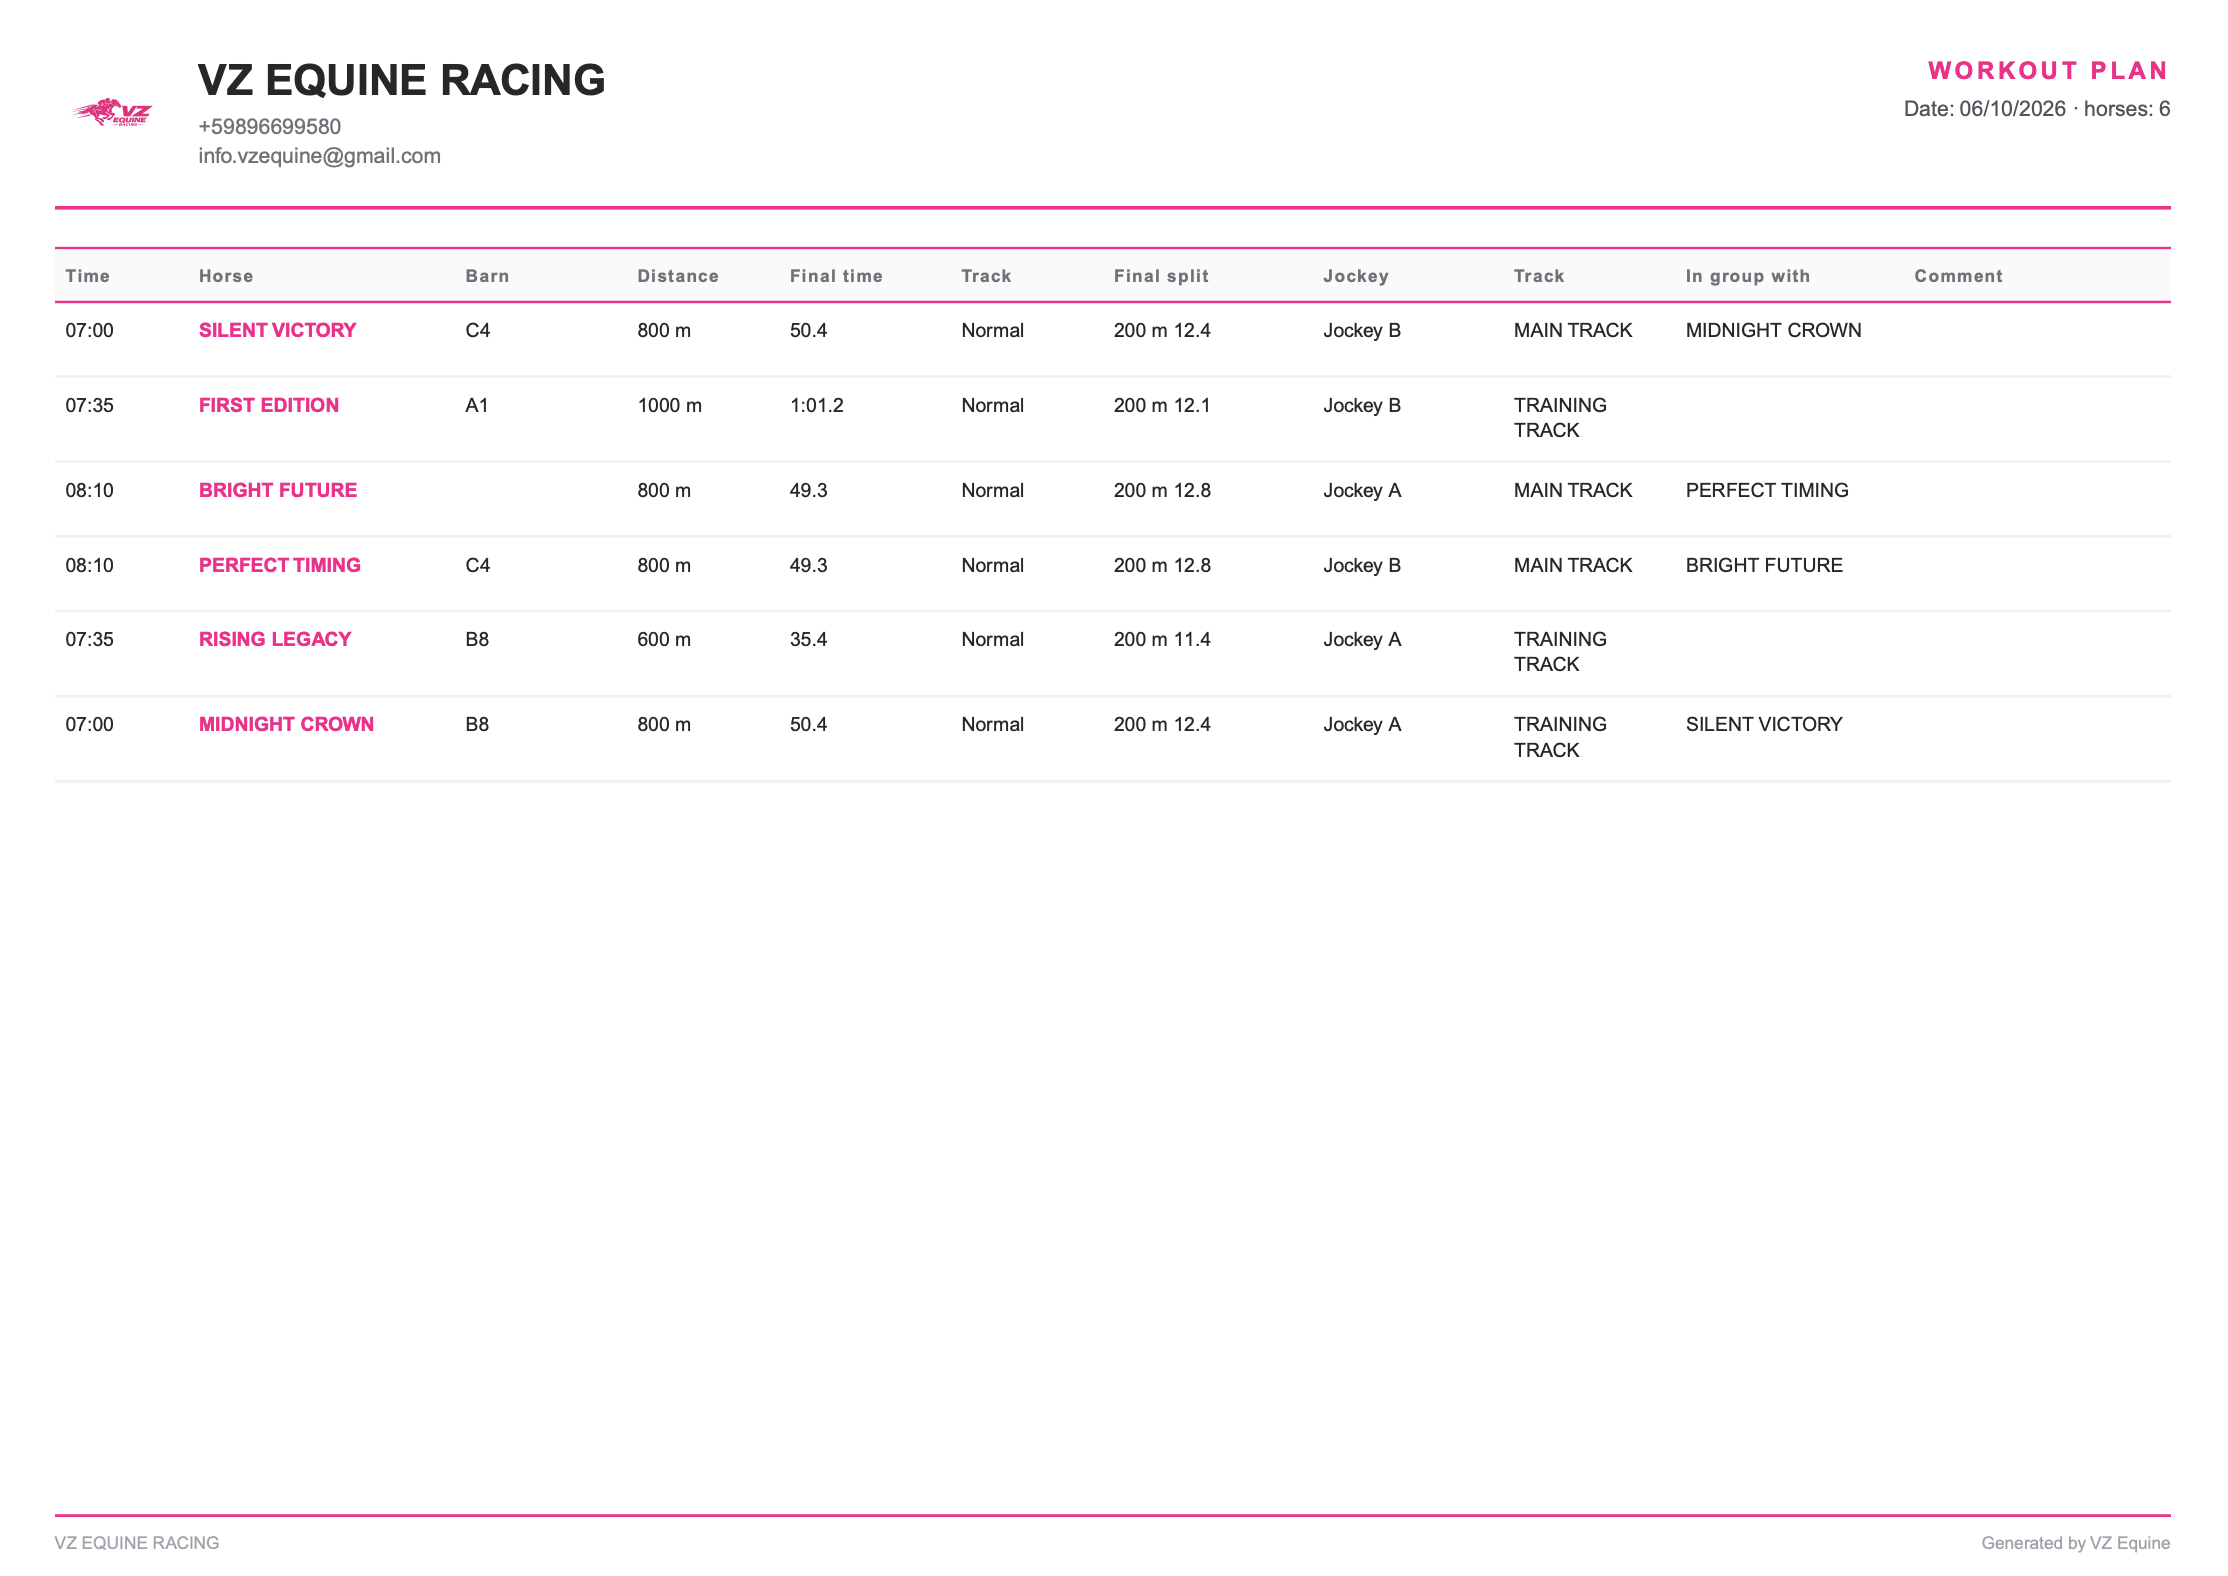Click the phone number +59896699580

tap(270, 127)
